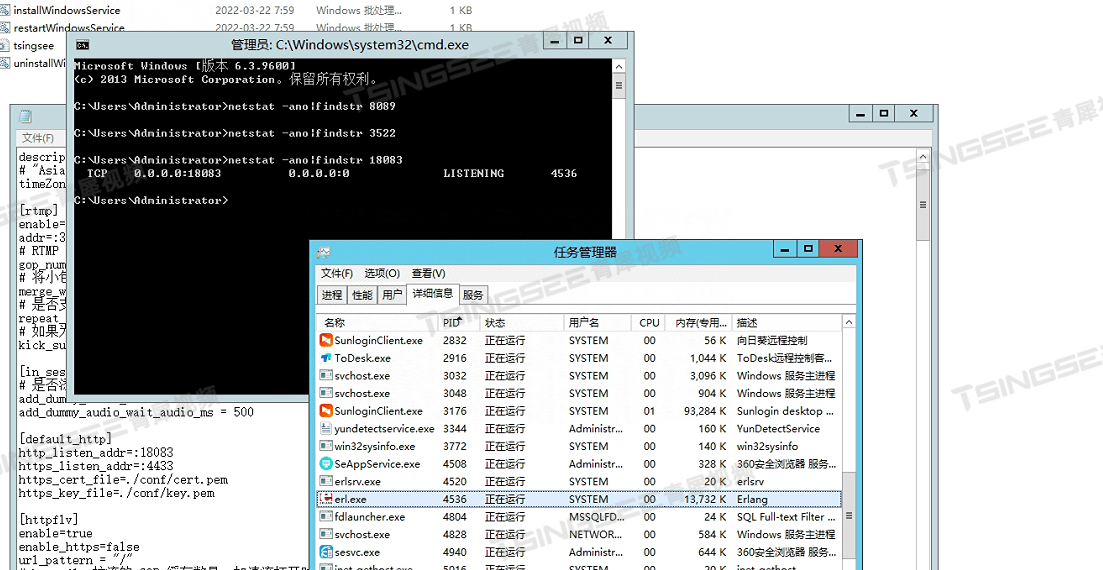
Task: Maximize the Notepad window
Action: pyautogui.click(x=884, y=113)
